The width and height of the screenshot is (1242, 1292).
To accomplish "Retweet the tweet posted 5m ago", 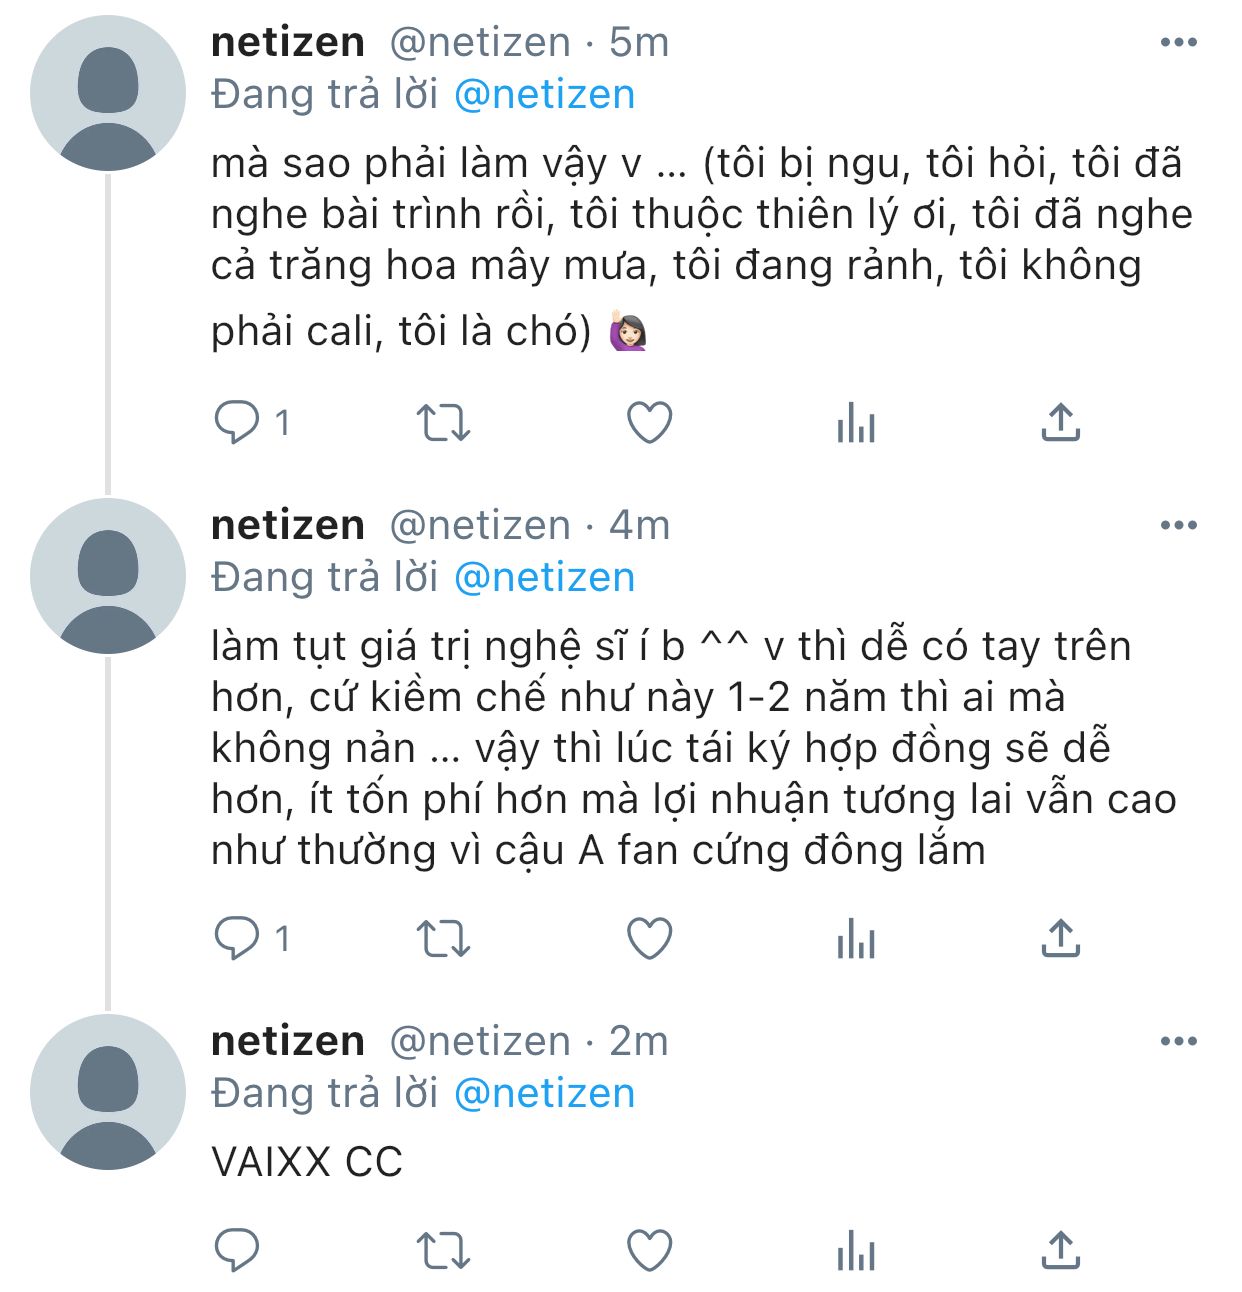I will (443, 423).
